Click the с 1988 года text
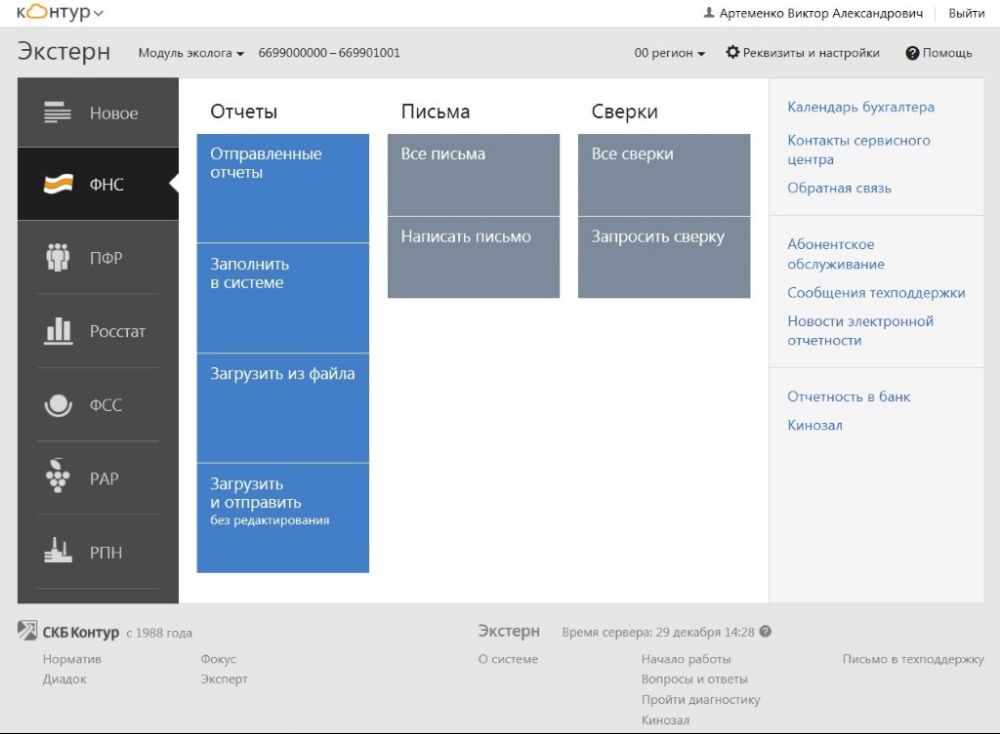Screen dimensions: 1000x734 tap(159, 633)
